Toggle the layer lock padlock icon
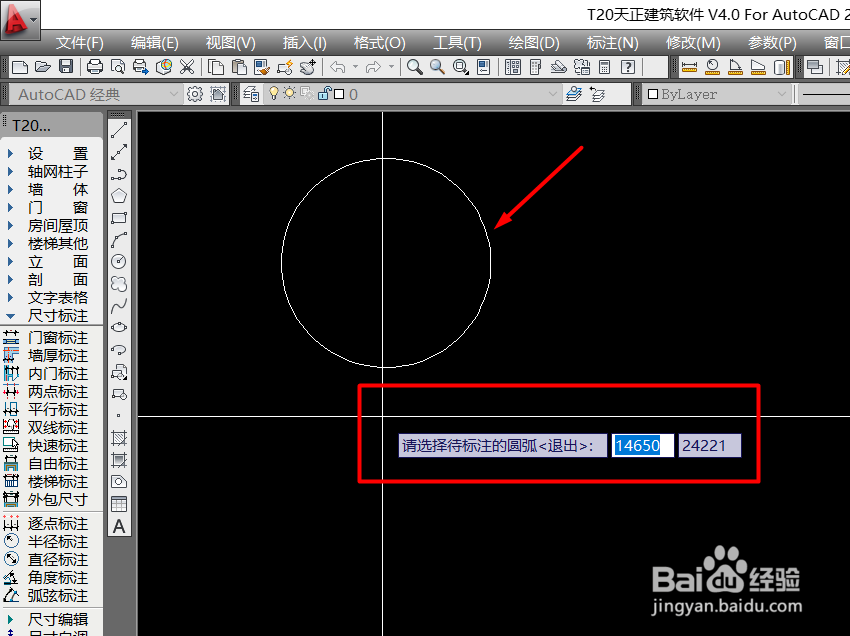The width and height of the screenshot is (850, 636). tap(324, 93)
